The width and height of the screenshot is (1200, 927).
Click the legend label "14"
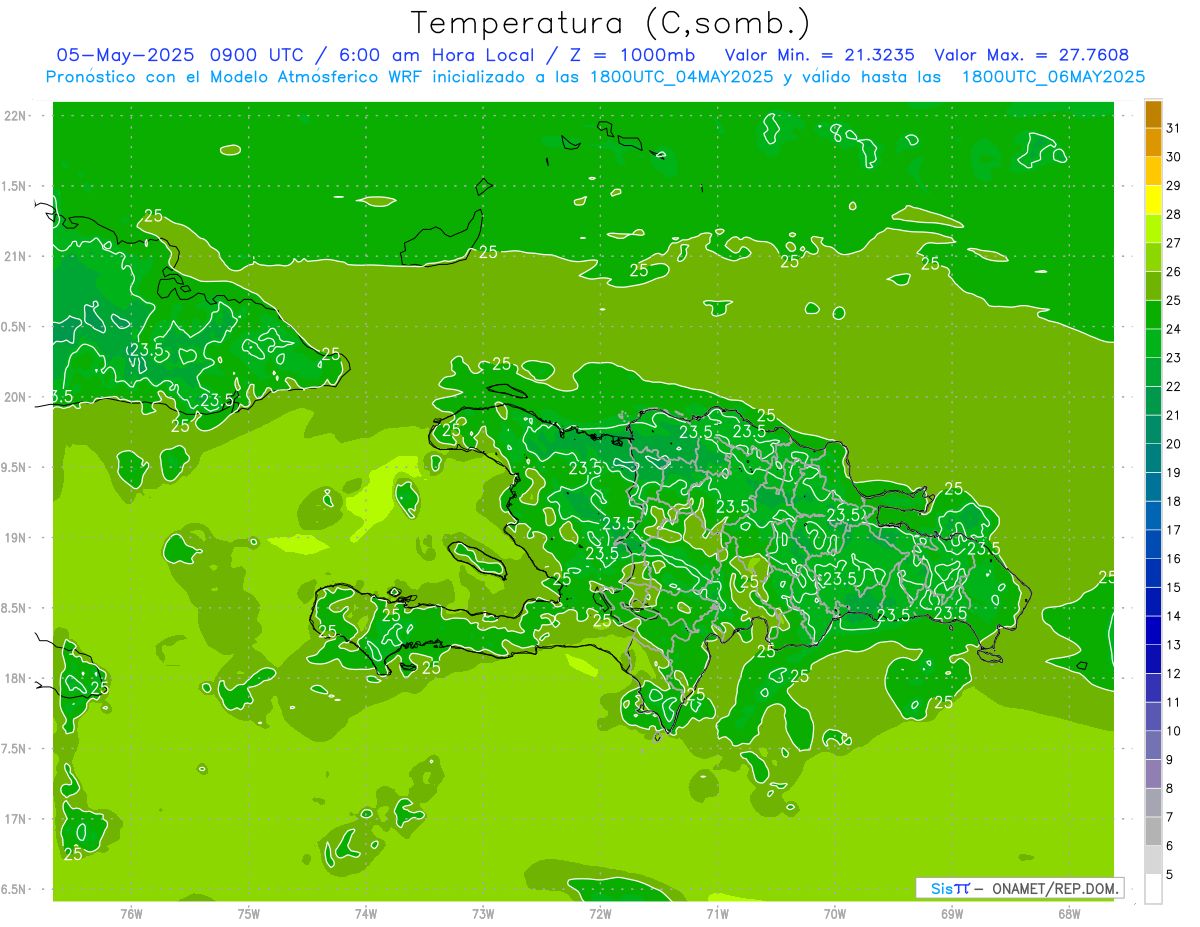click(1173, 616)
